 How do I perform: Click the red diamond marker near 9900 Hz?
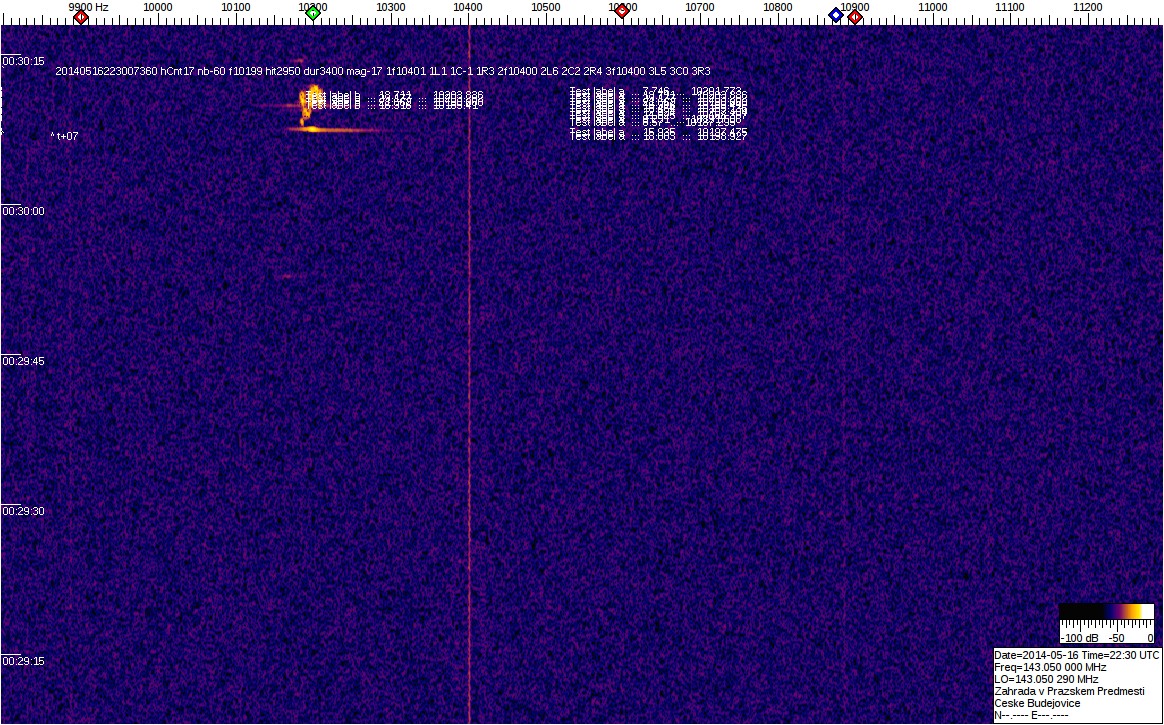click(x=81, y=16)
